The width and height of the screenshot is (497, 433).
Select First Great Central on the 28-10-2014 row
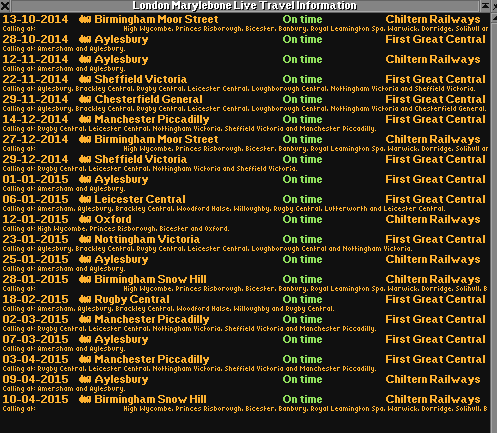point(435,39)
